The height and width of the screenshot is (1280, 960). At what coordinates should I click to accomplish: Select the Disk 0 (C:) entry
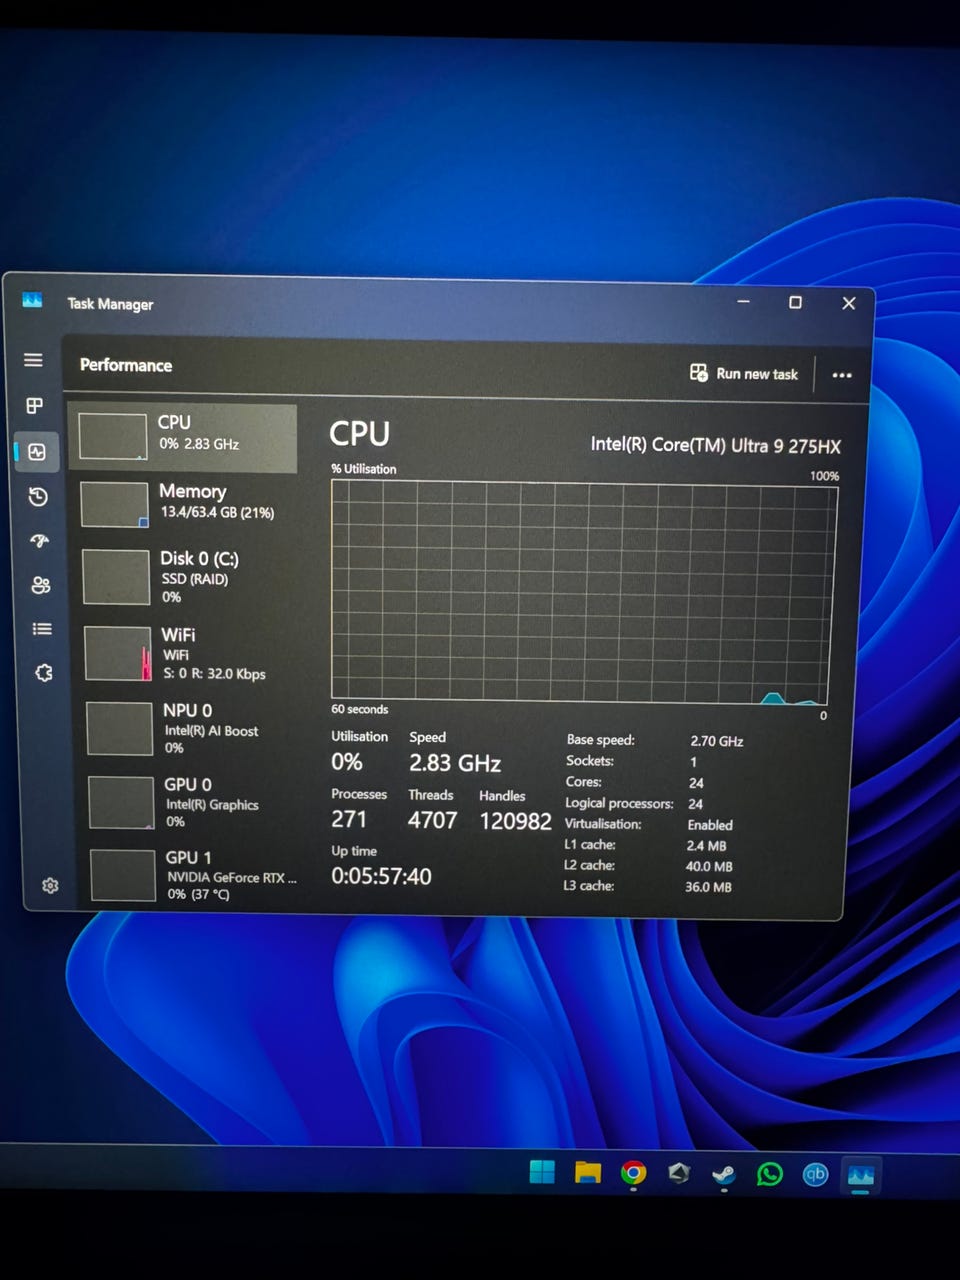pos(187,577)
